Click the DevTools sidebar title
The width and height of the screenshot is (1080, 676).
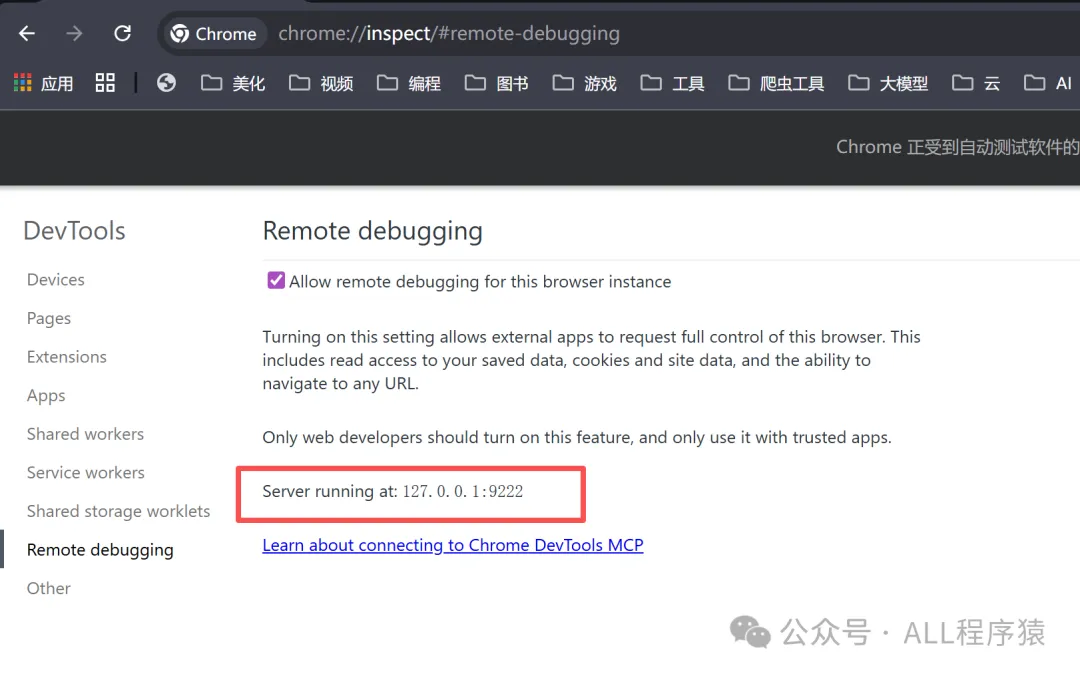[x=74, y=231]
